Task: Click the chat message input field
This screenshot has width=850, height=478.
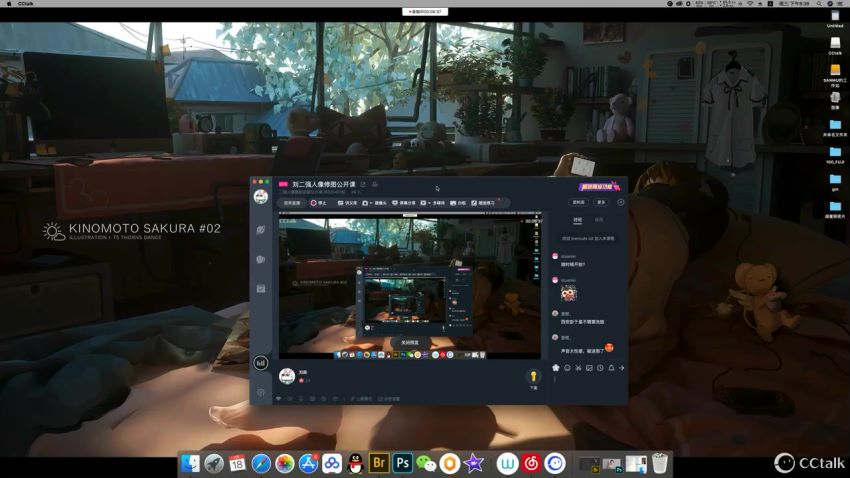Action: [587, 387]
